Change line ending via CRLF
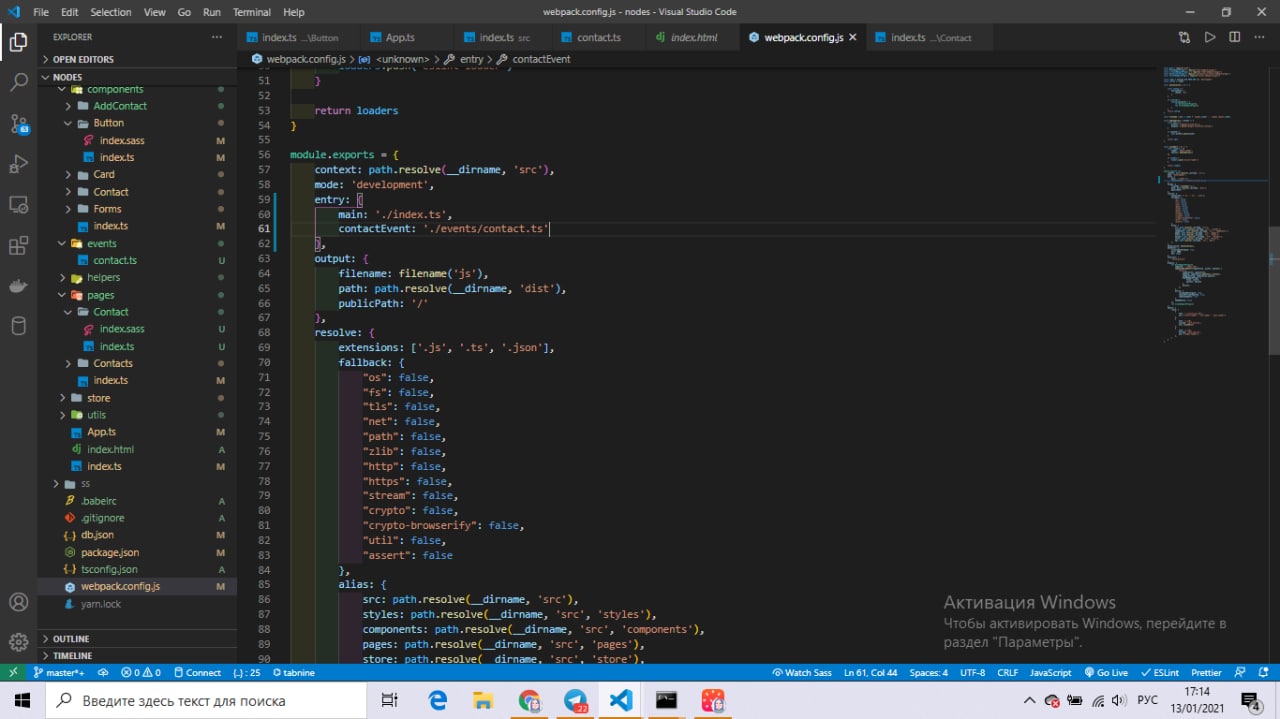The width and height of the screenshot is (1280, 719). pos(1007,672)
